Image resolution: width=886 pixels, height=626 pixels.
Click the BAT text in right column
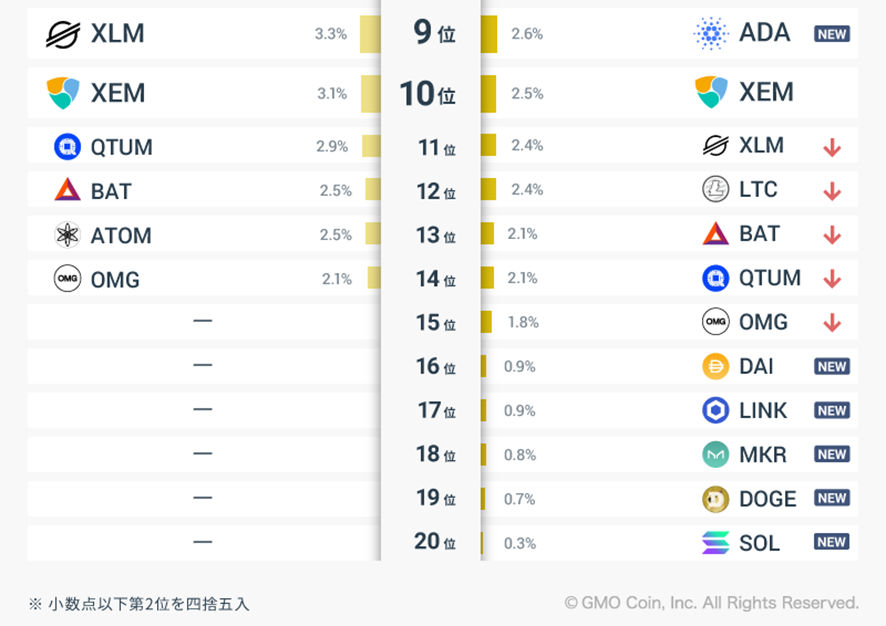point(759,234)
